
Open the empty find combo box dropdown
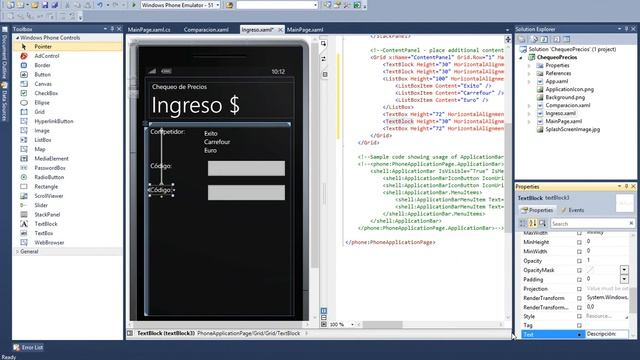click(315, 5)
